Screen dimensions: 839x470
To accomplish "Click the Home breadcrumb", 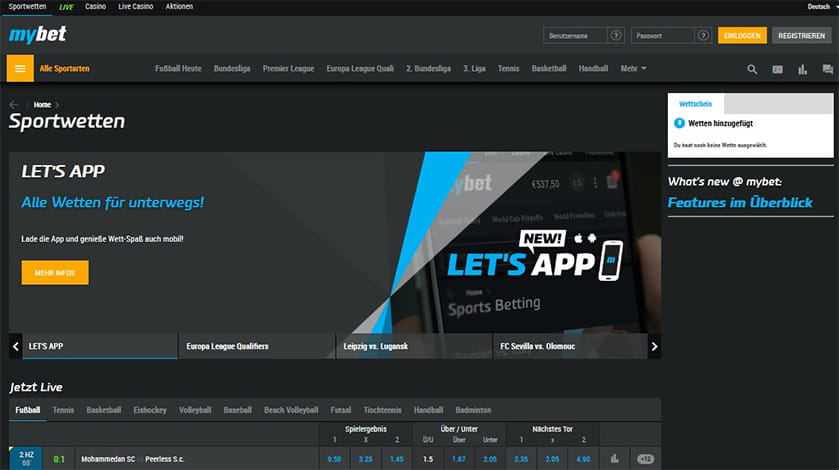I will tap(42, 104).
